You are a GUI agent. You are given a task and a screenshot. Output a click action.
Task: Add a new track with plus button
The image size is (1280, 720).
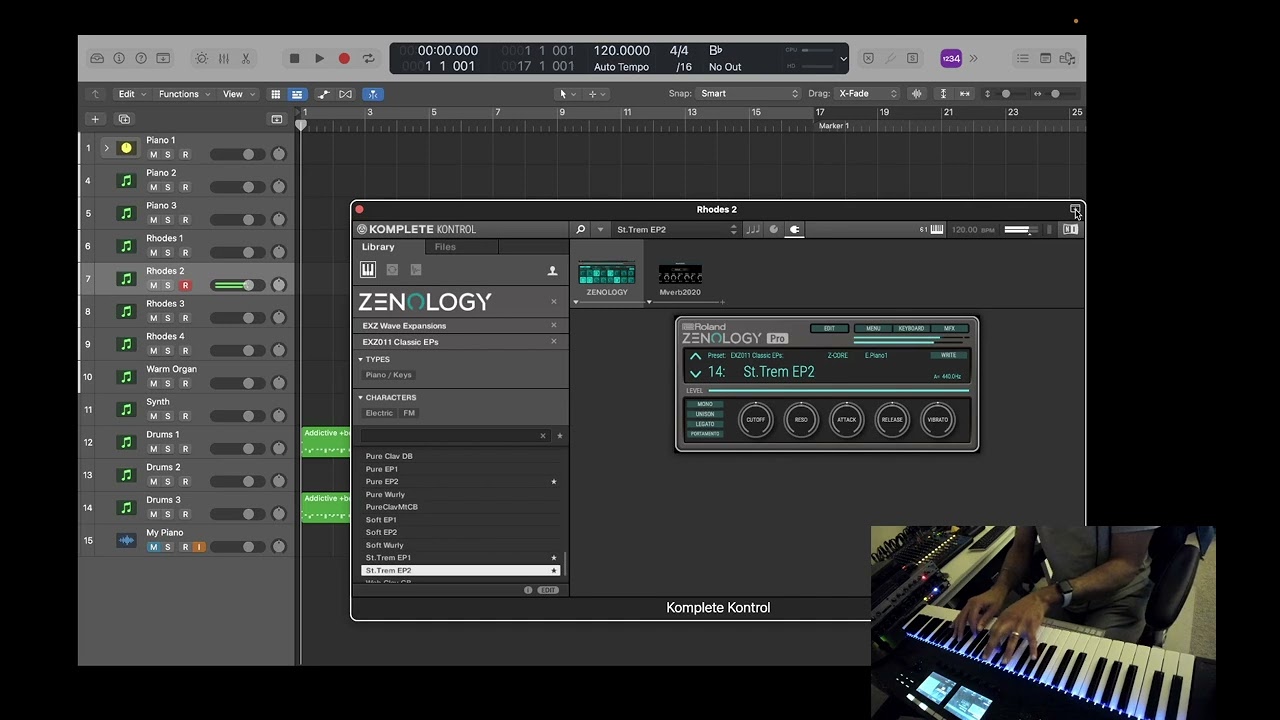tap(95, 119)
